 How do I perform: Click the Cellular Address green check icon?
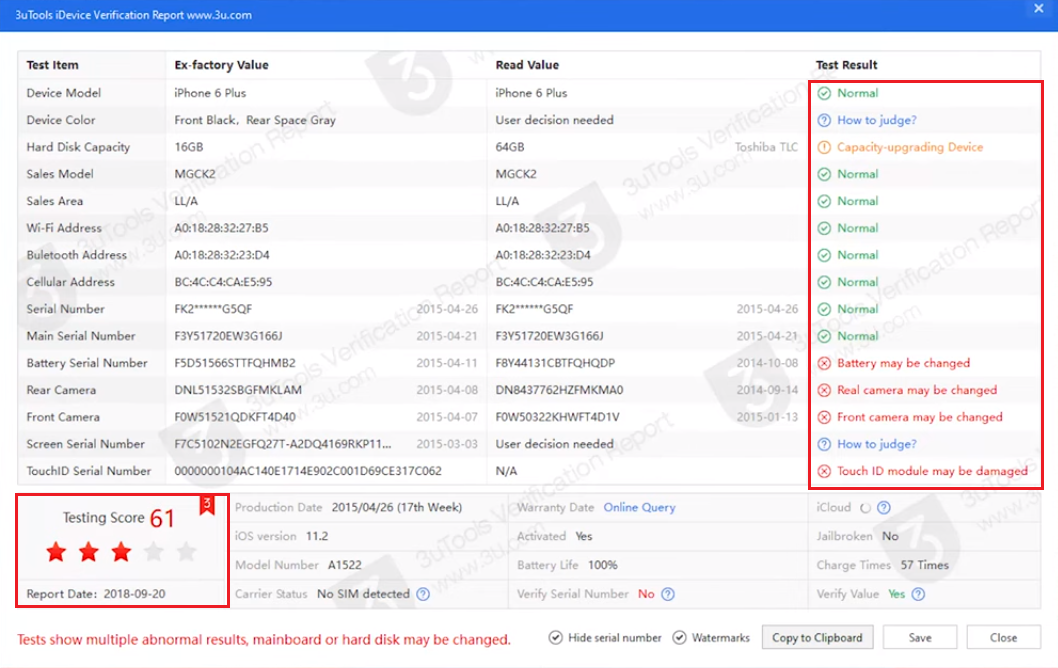824,282
